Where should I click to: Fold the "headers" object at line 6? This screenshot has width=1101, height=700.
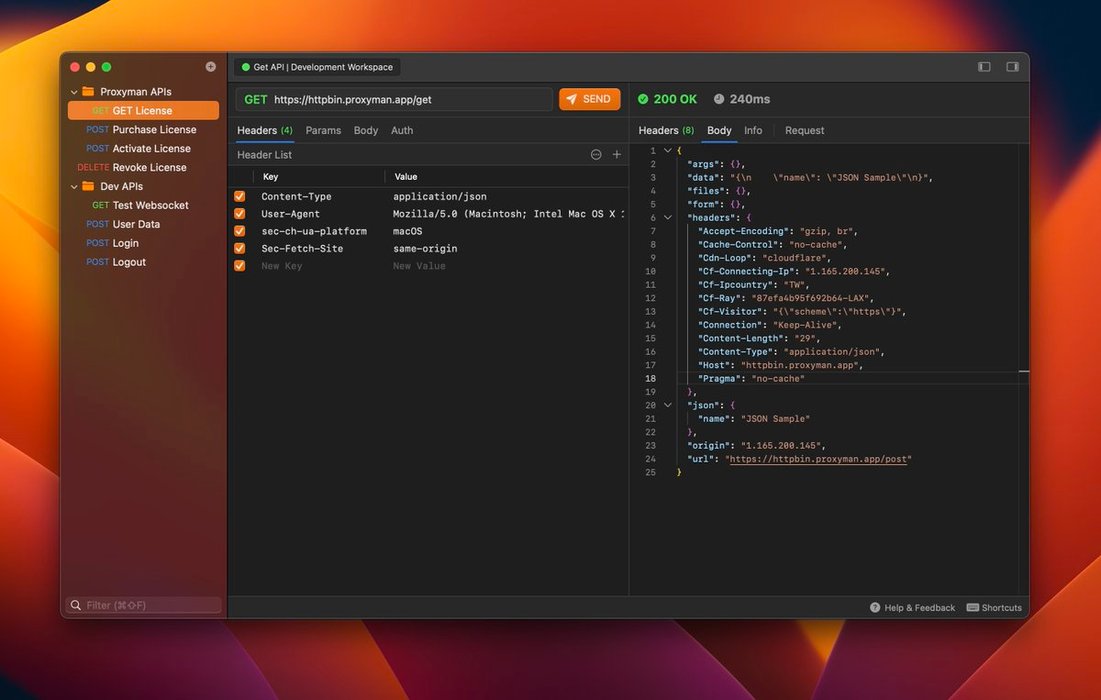(668, 218)
